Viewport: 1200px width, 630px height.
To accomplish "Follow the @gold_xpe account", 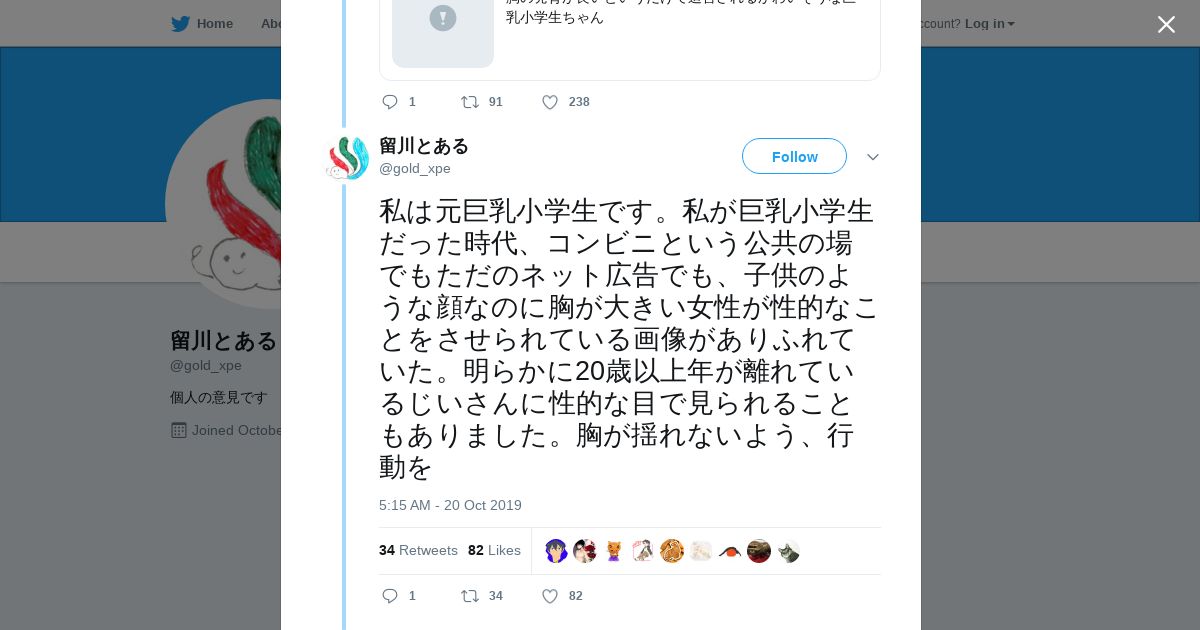I will pos(794,157).
